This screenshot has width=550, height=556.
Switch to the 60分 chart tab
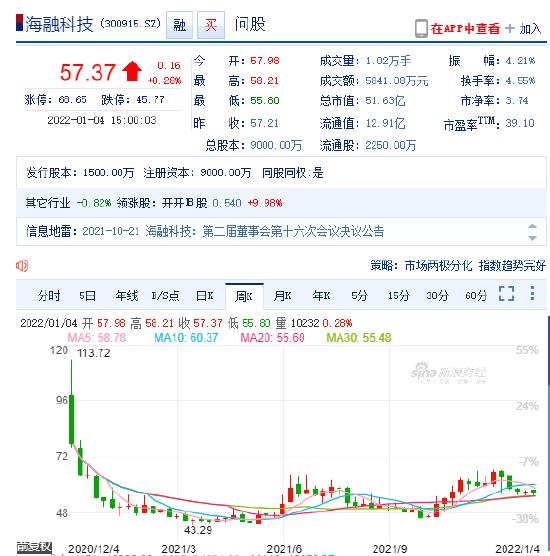tap(476, 295)
